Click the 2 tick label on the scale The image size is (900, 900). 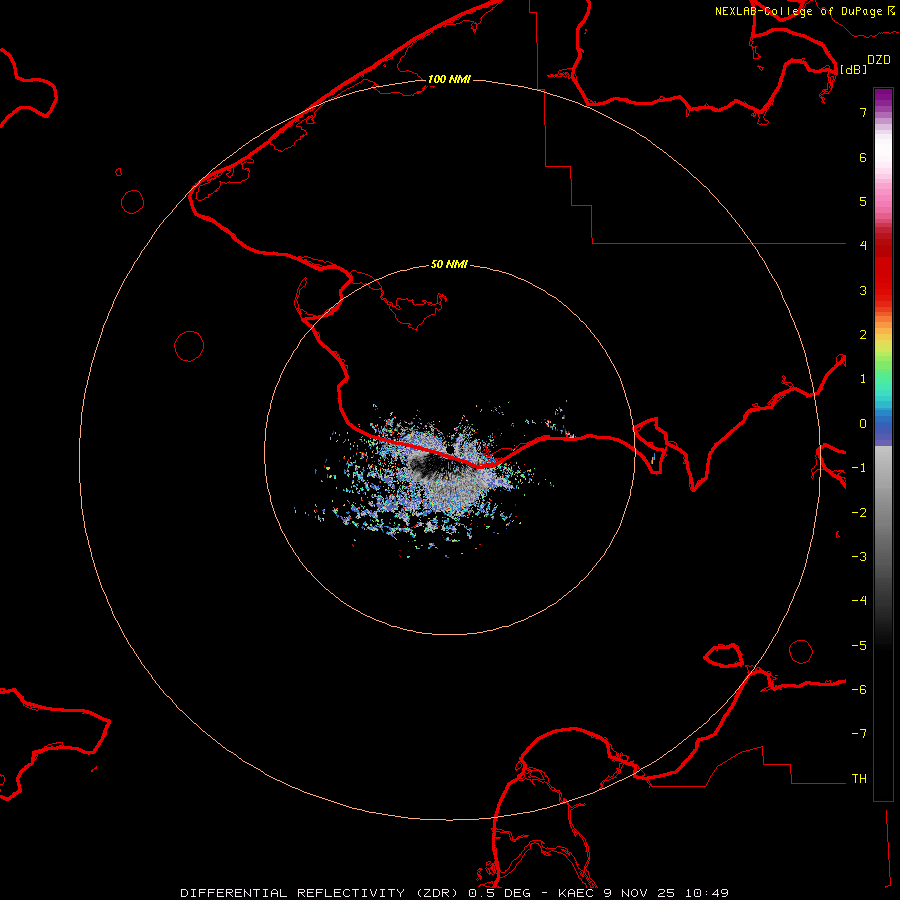[x=863, y=335]
